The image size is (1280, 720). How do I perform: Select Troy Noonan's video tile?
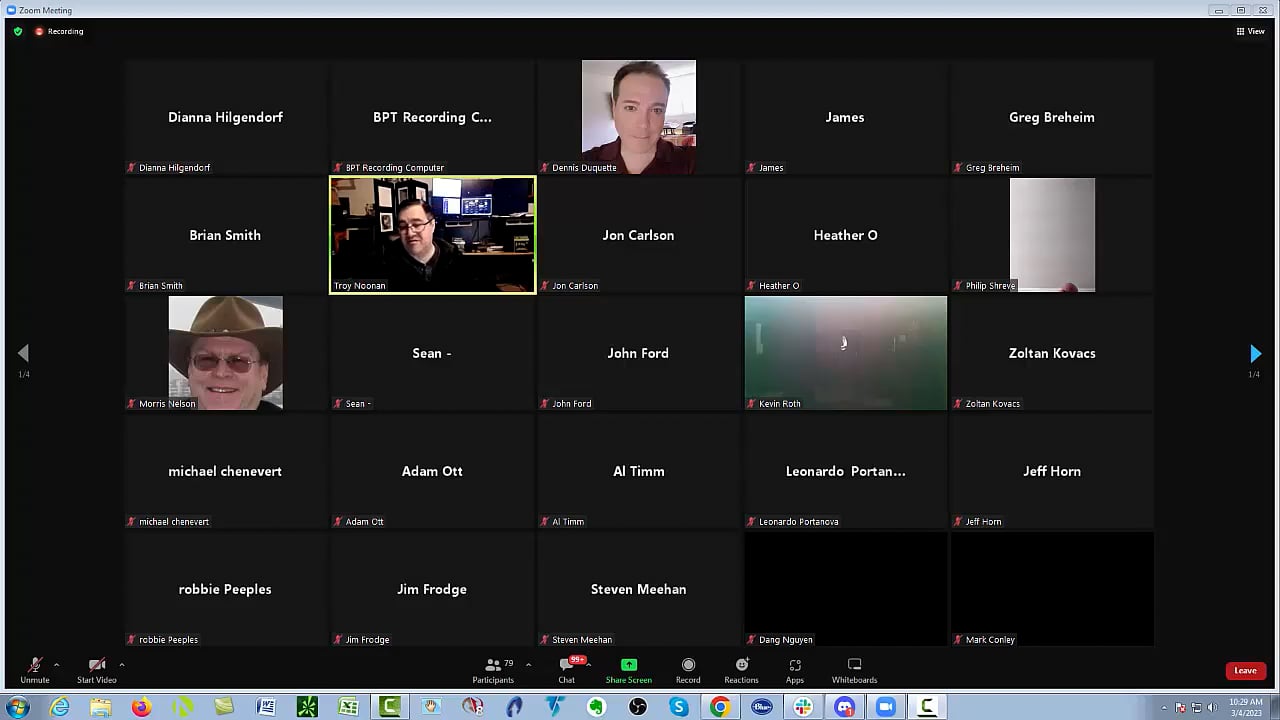(432, 235)
